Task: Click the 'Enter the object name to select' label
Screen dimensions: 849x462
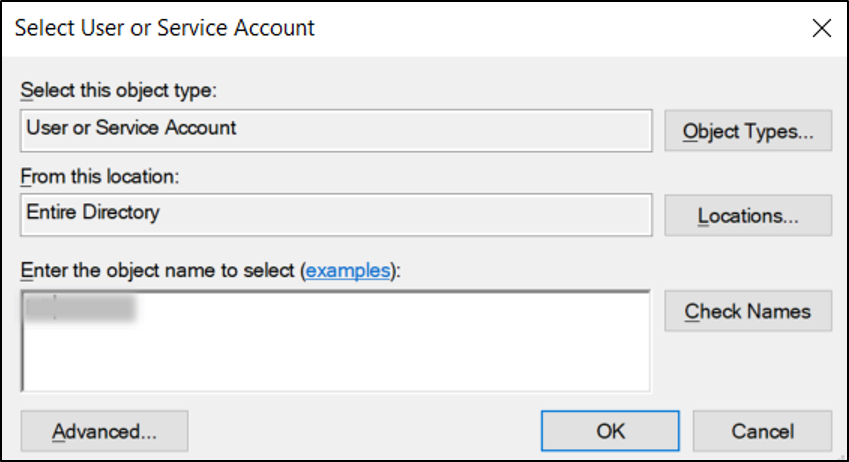Action: [x=160, y=270]
